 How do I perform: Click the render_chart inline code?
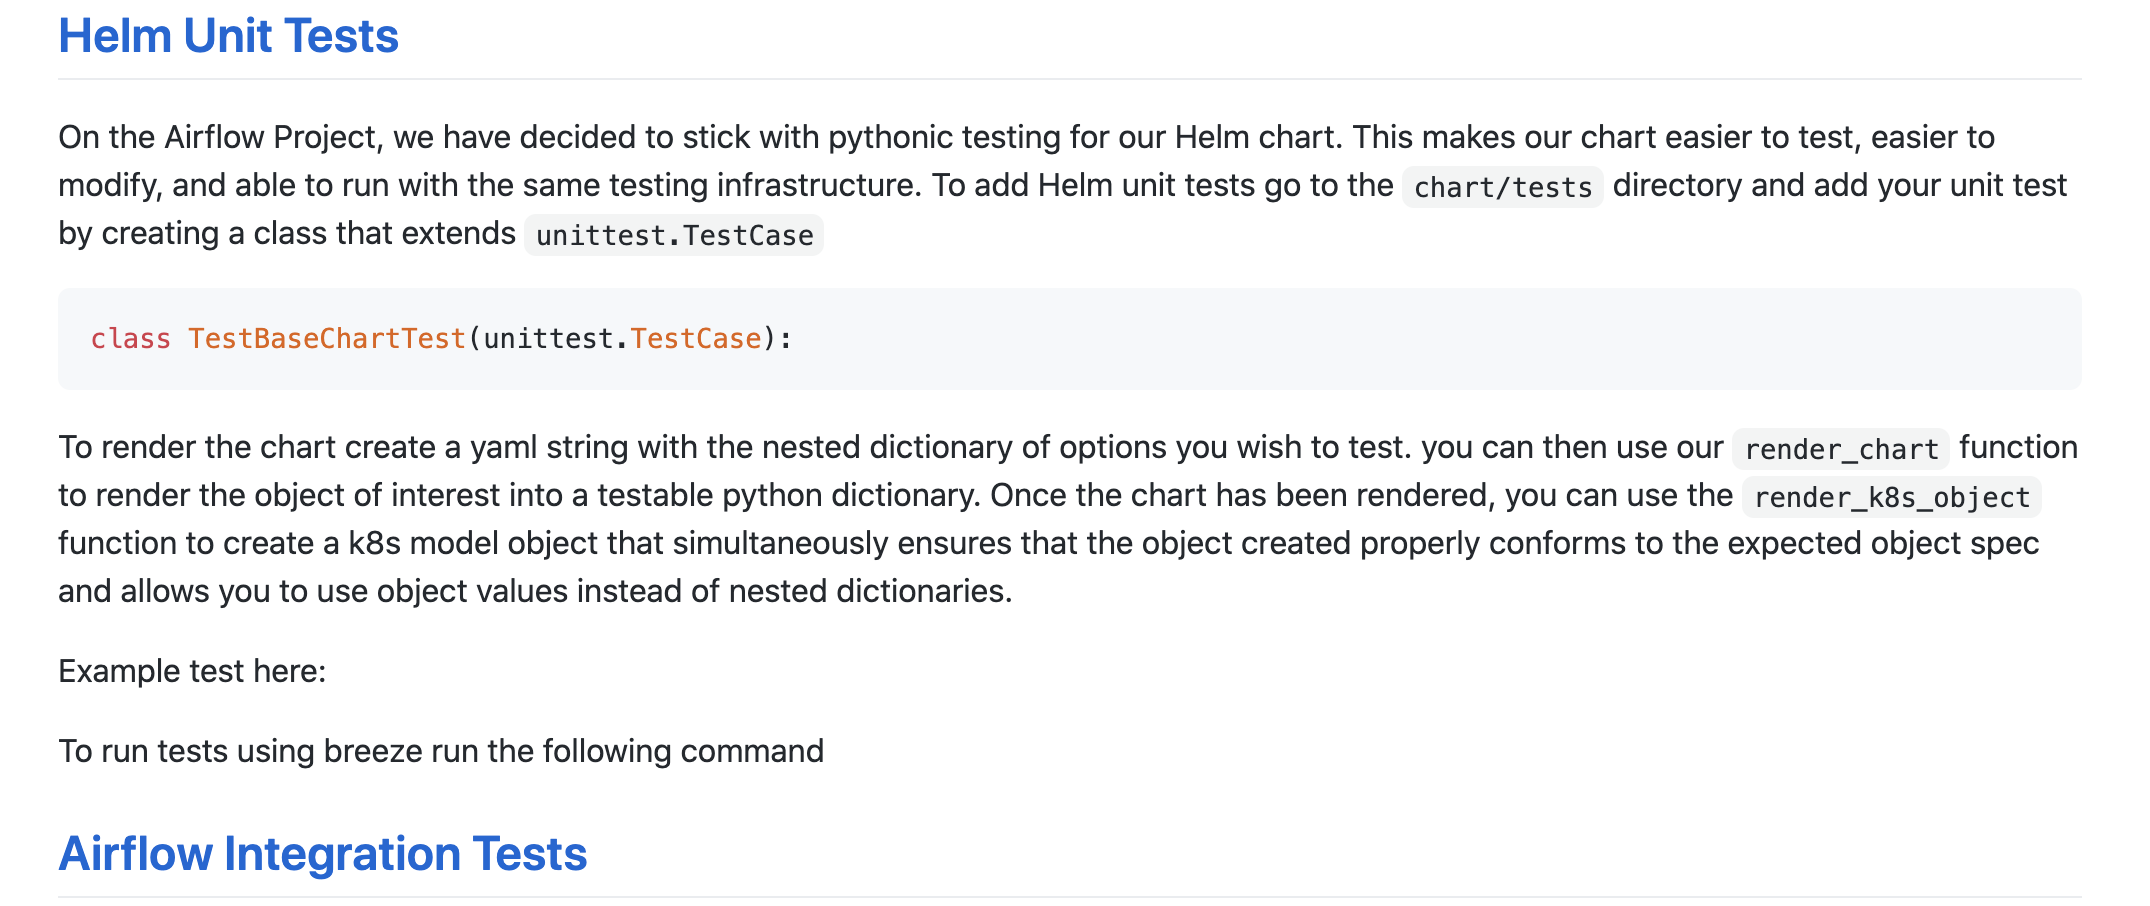pos(1840,449)
